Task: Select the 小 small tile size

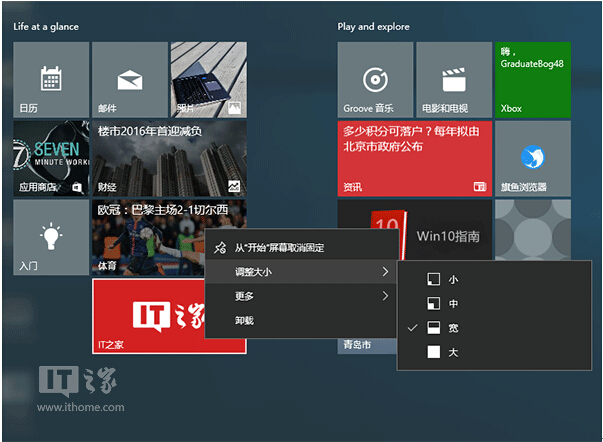Action: tap(452, 280)
